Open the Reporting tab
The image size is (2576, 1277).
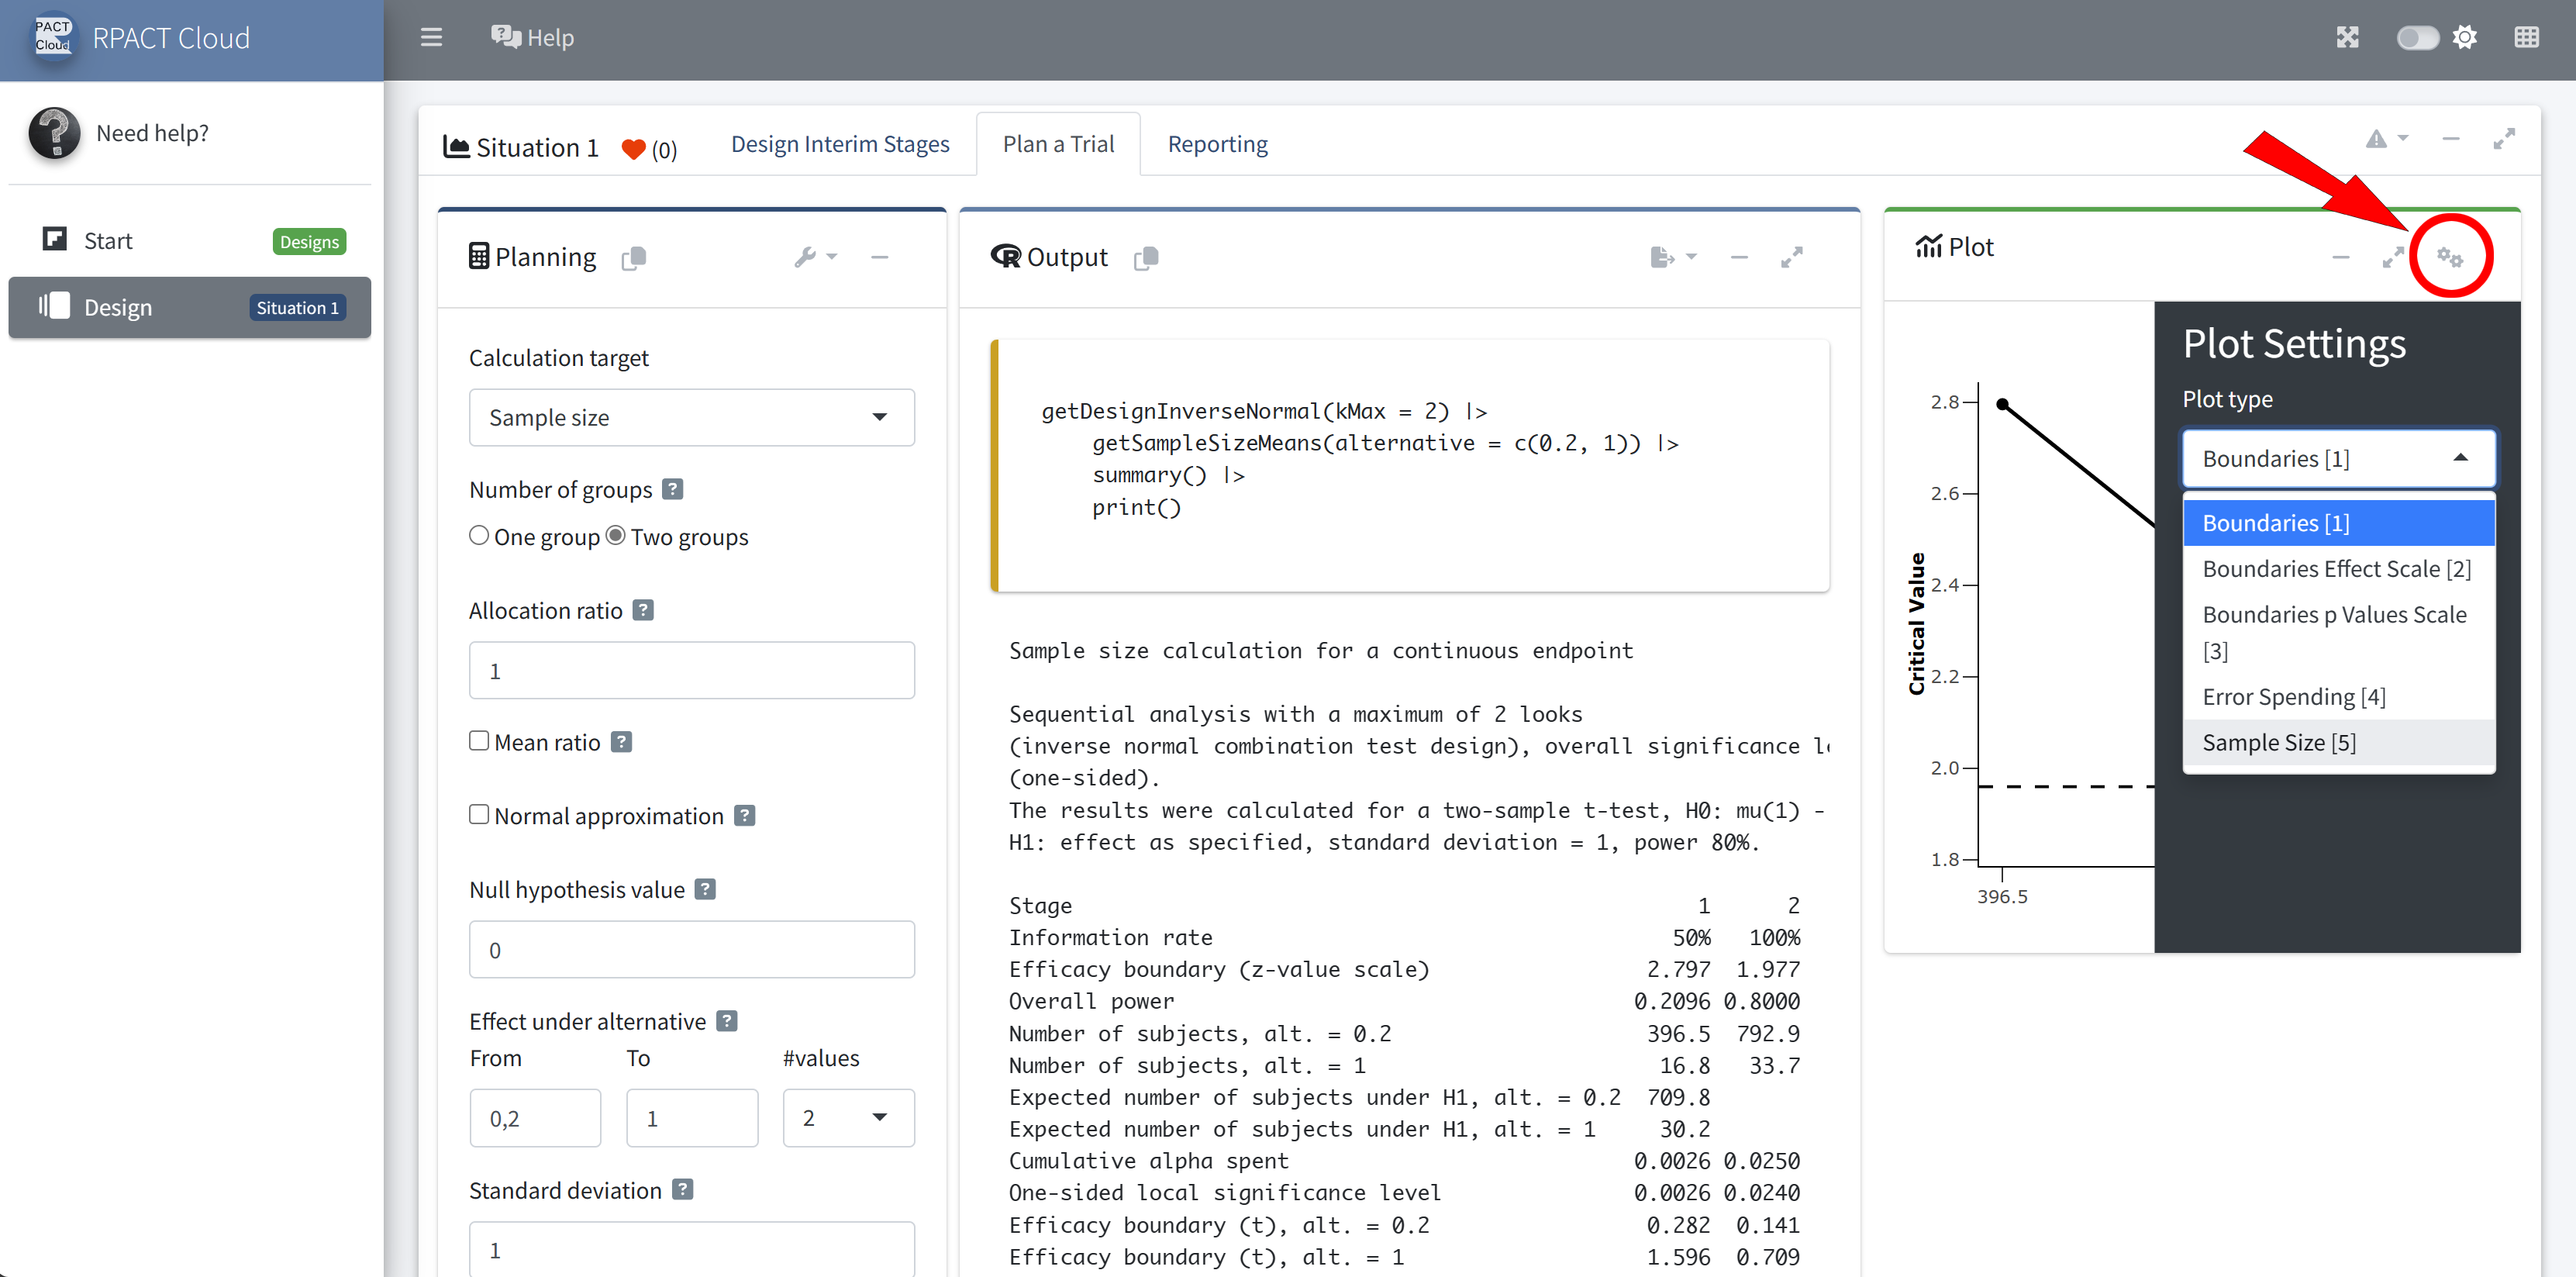[1217, 144]
